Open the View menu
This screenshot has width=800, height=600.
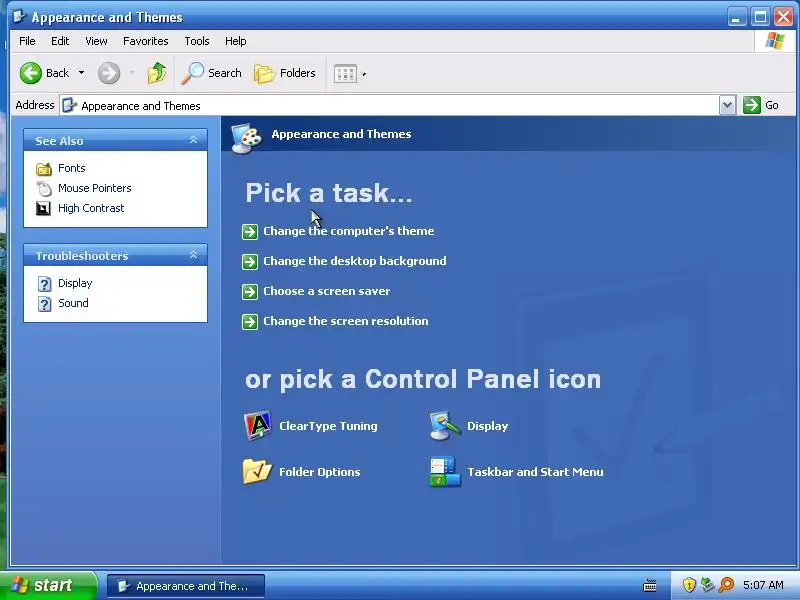pos(96,41)
